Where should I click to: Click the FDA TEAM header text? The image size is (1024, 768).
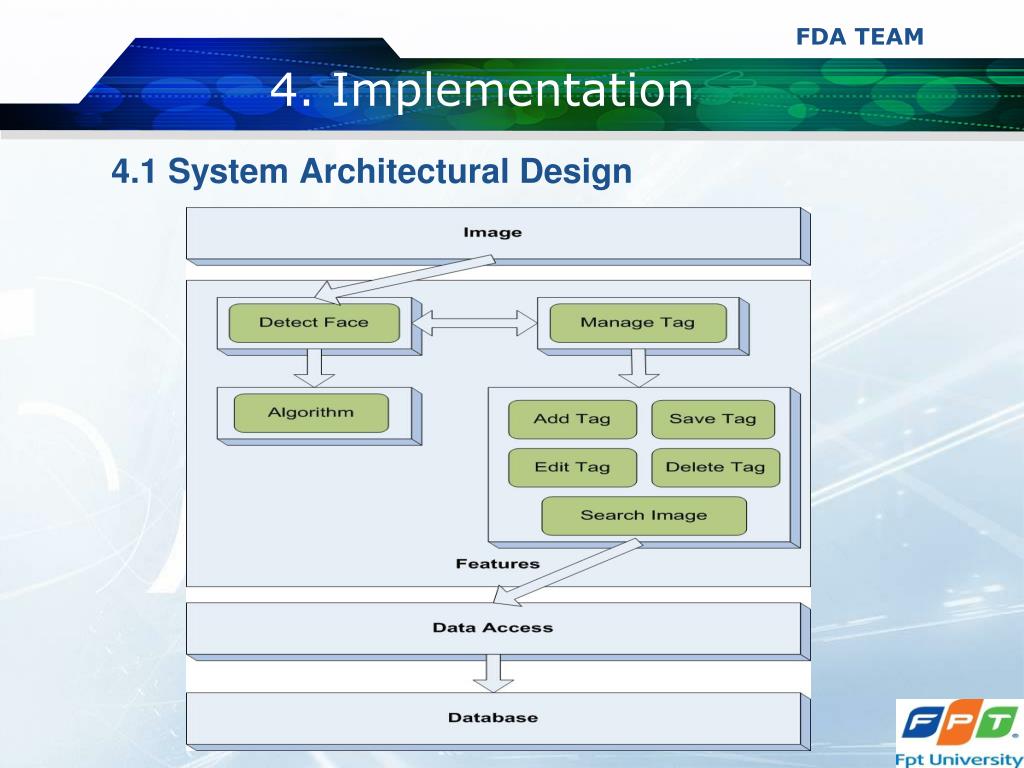[859, 37]
